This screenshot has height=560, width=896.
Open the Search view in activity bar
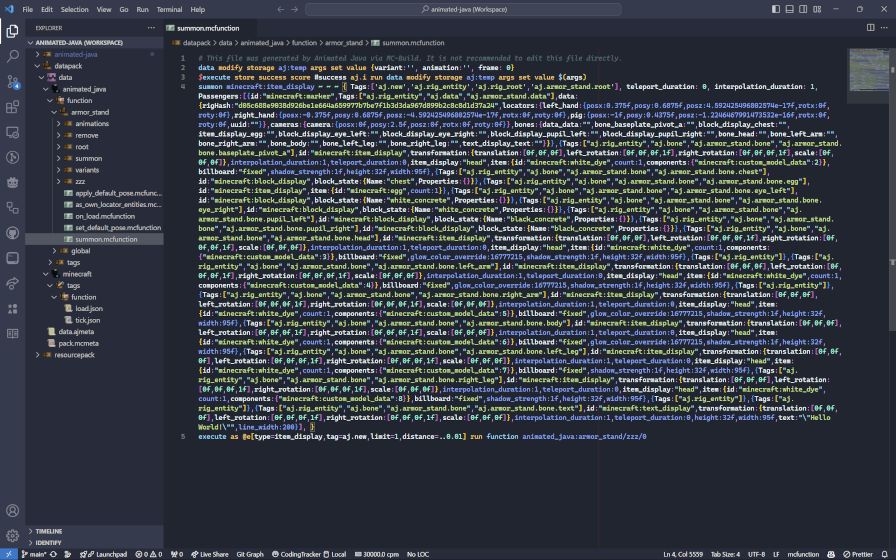tap(13, 57)
